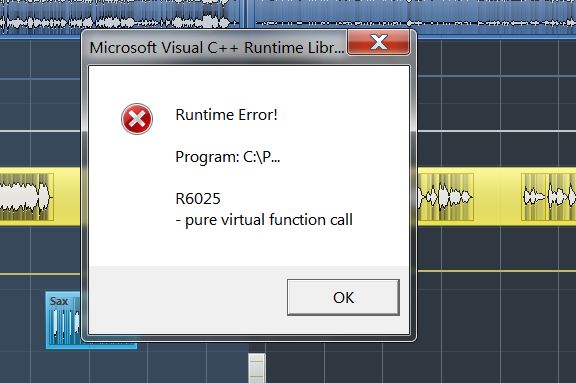Click the red error icon in the dialog
The image size is (576, 383).
pos(137,119)
